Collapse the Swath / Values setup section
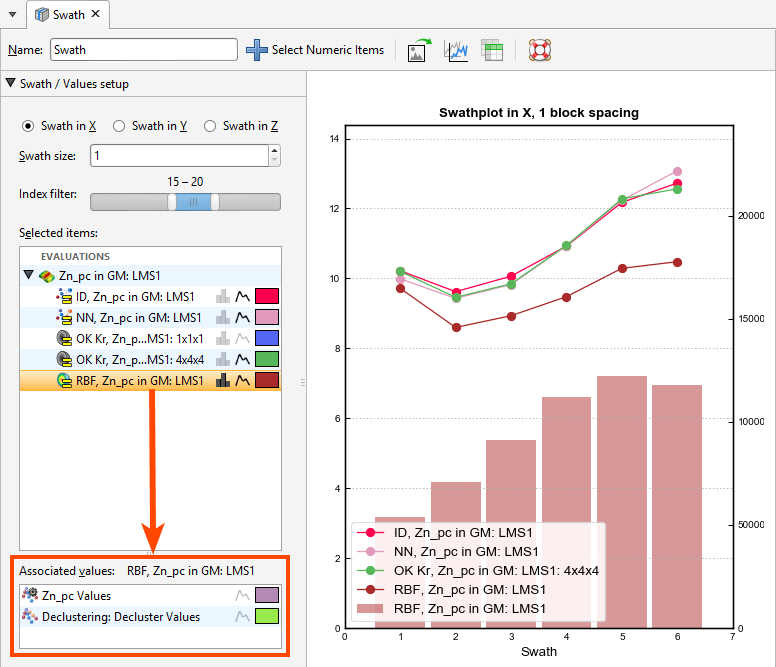 point(10,83)
